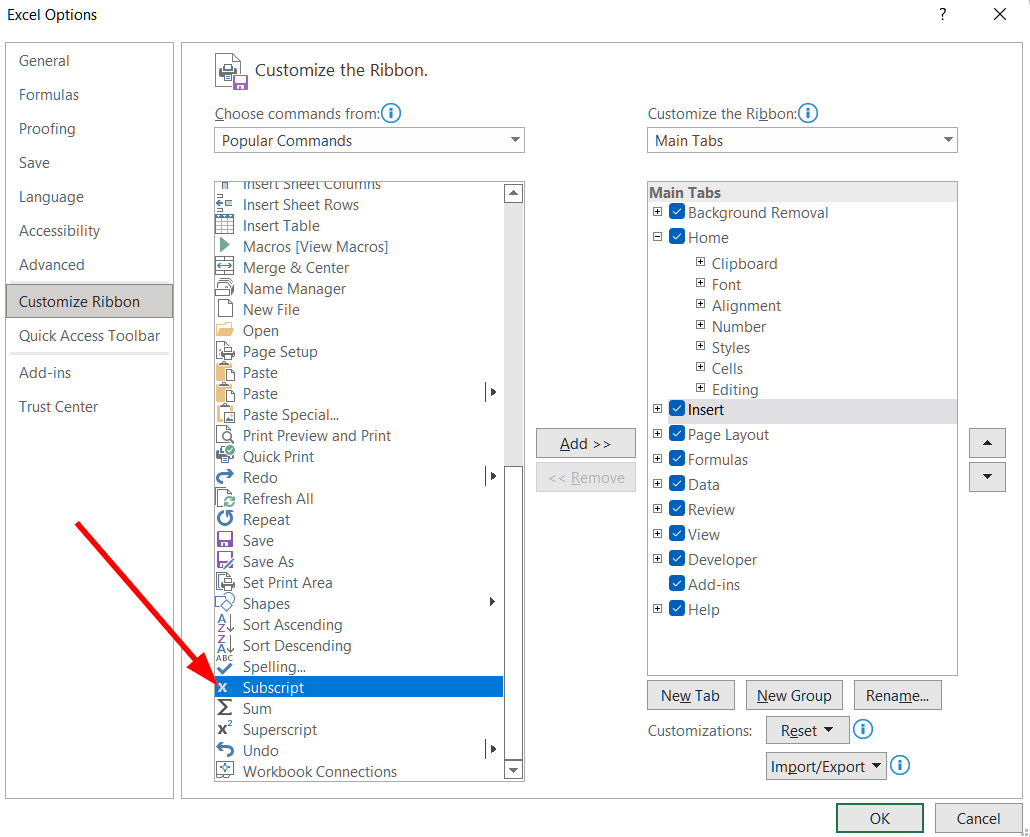Disable the Background Removal checkbox
The width and height of the screenshot is (1030, 837).
[677, 212]
